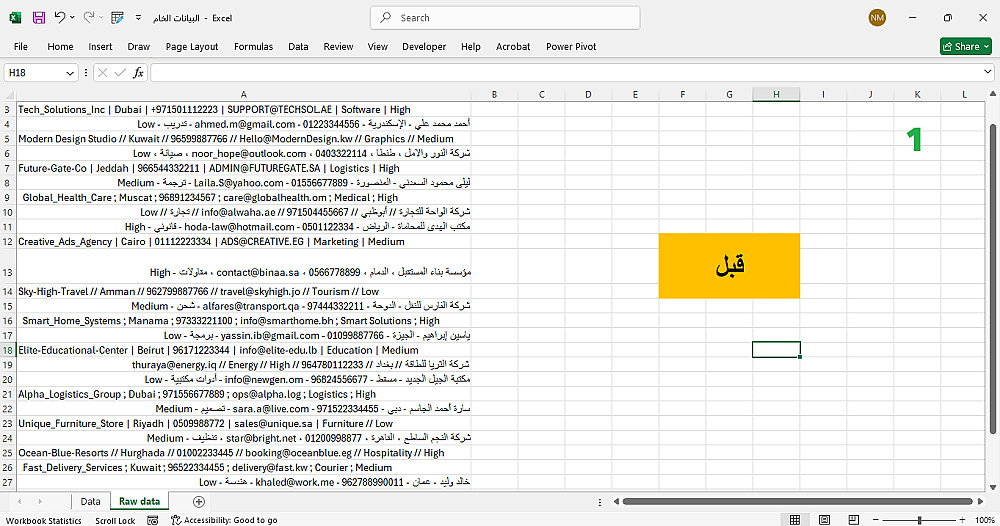Open the Page Layout tab
Viewport: 1000px width, 526px height.
click(192, 47)
